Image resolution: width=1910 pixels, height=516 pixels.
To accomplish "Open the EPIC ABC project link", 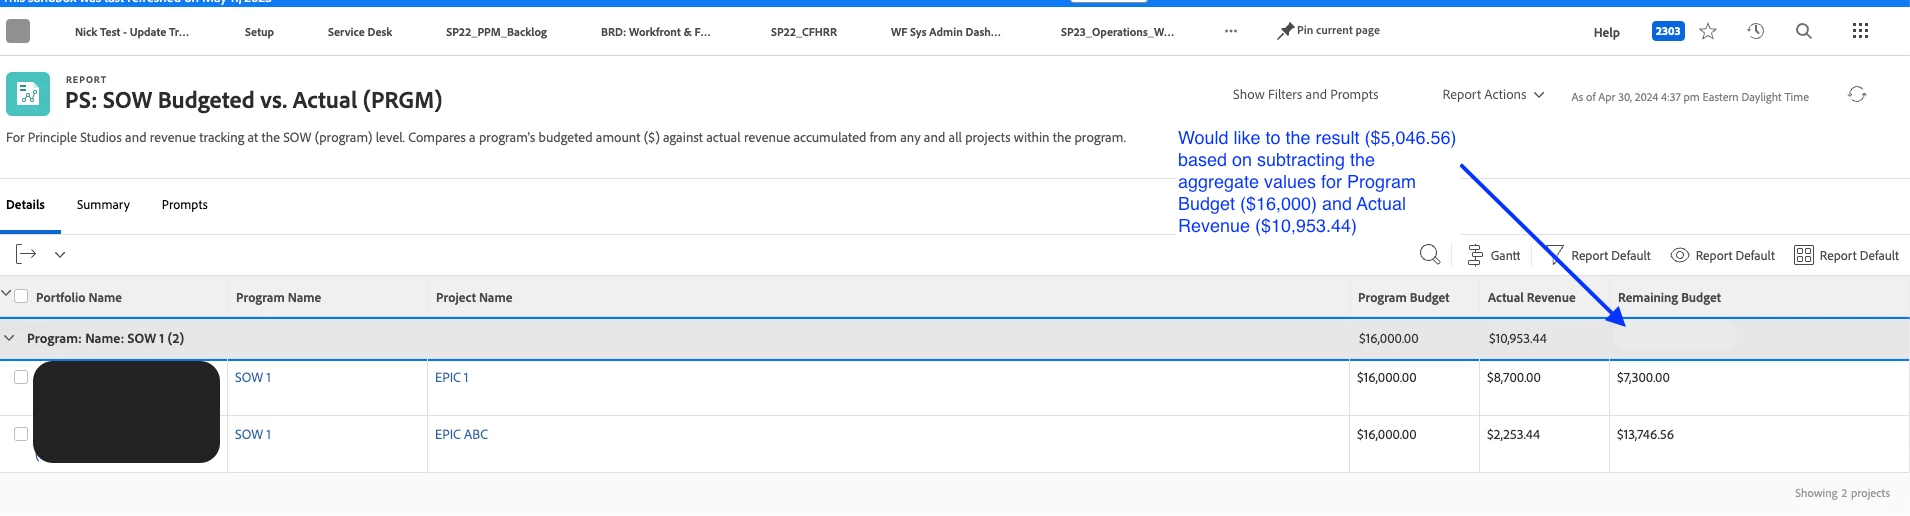I will pyautogui.click(x=462, y=434).
